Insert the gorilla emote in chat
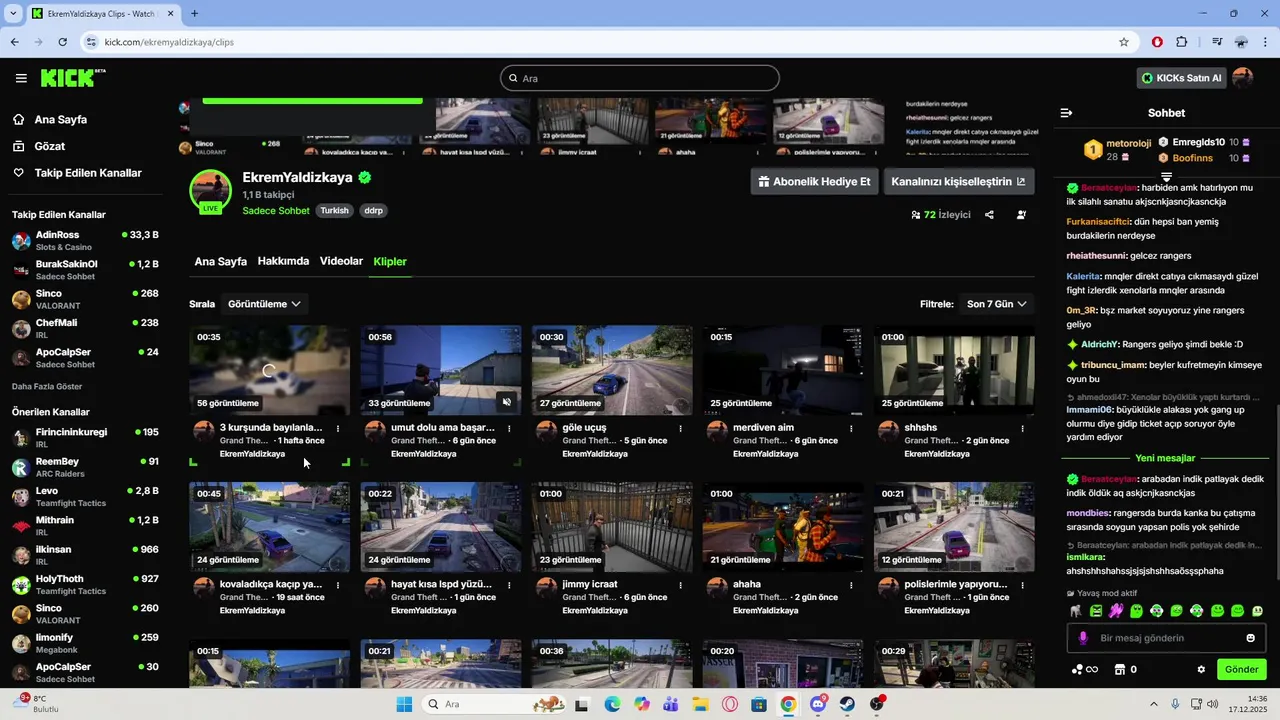The height and width of the screenshot is (720, 1280). click(x=1075, y=611)
